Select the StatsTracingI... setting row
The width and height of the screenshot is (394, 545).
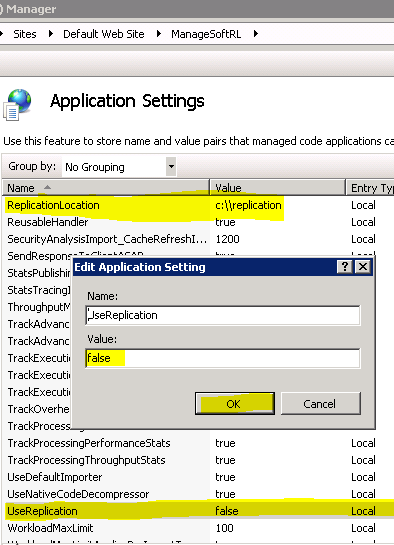click(38, 290)
